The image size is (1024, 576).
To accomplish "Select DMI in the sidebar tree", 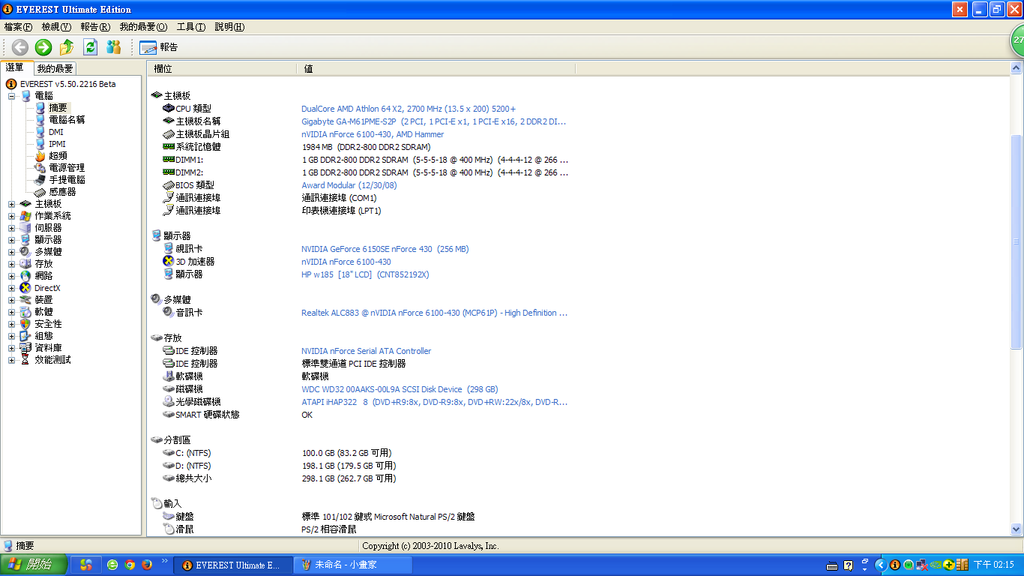I will coord(55,132).
